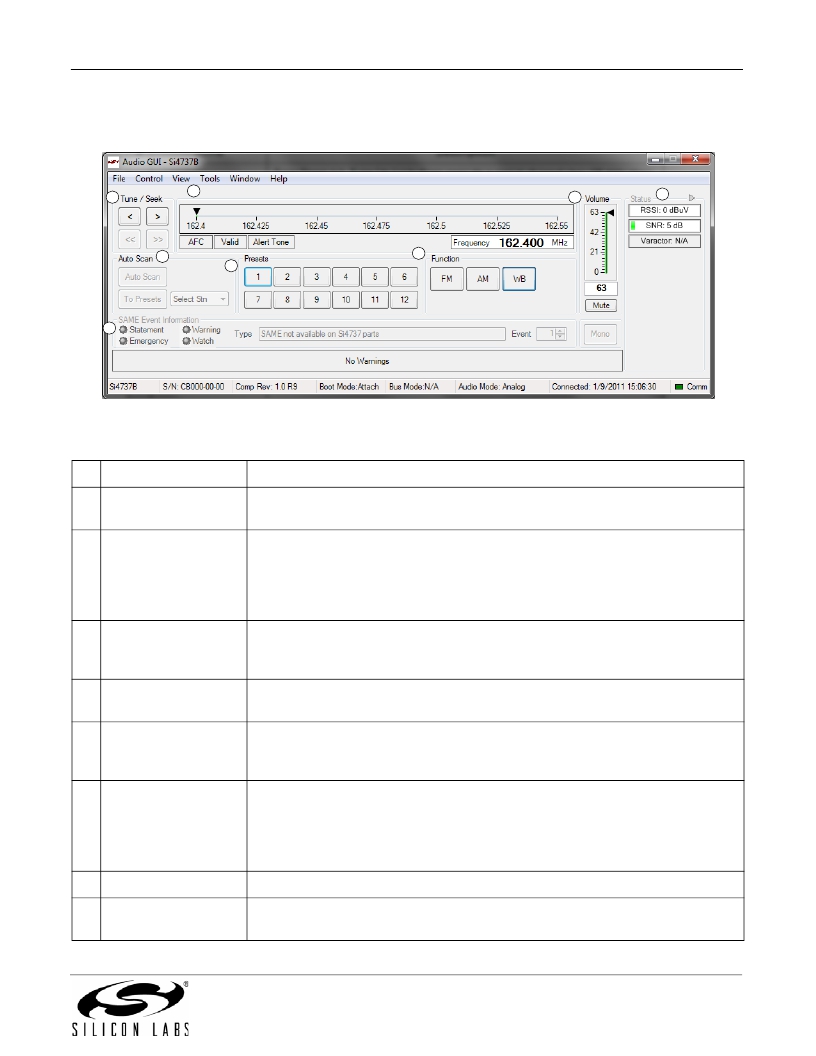Click the Auto Scan button

tap(143, 277)
